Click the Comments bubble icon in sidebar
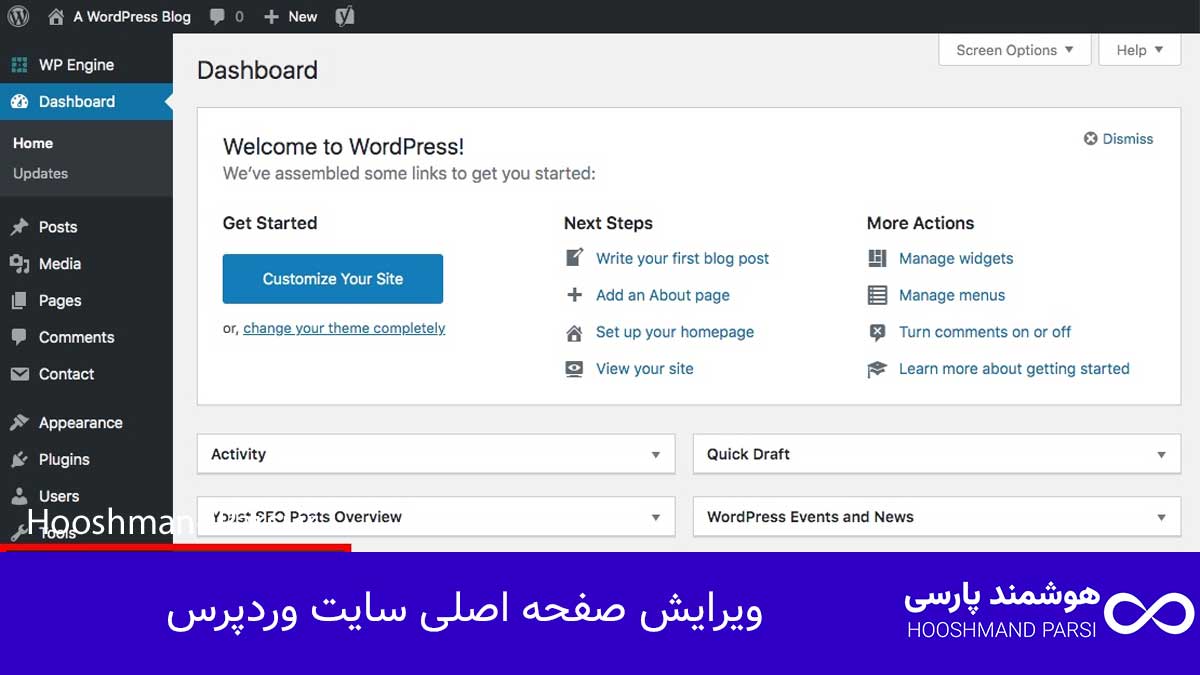The height and width of the screenshot is (675, 1200). (19, 338)
